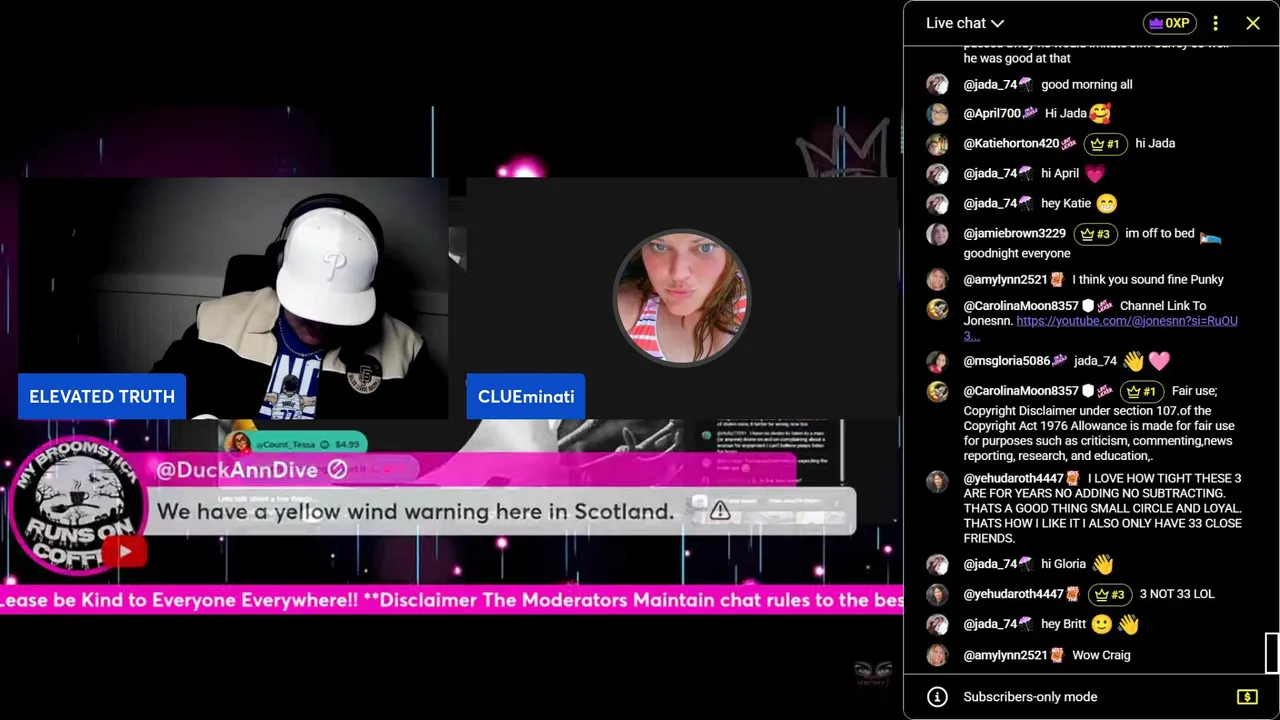Click the moderator shield beside Channel Link message

tap(1088, 306)
